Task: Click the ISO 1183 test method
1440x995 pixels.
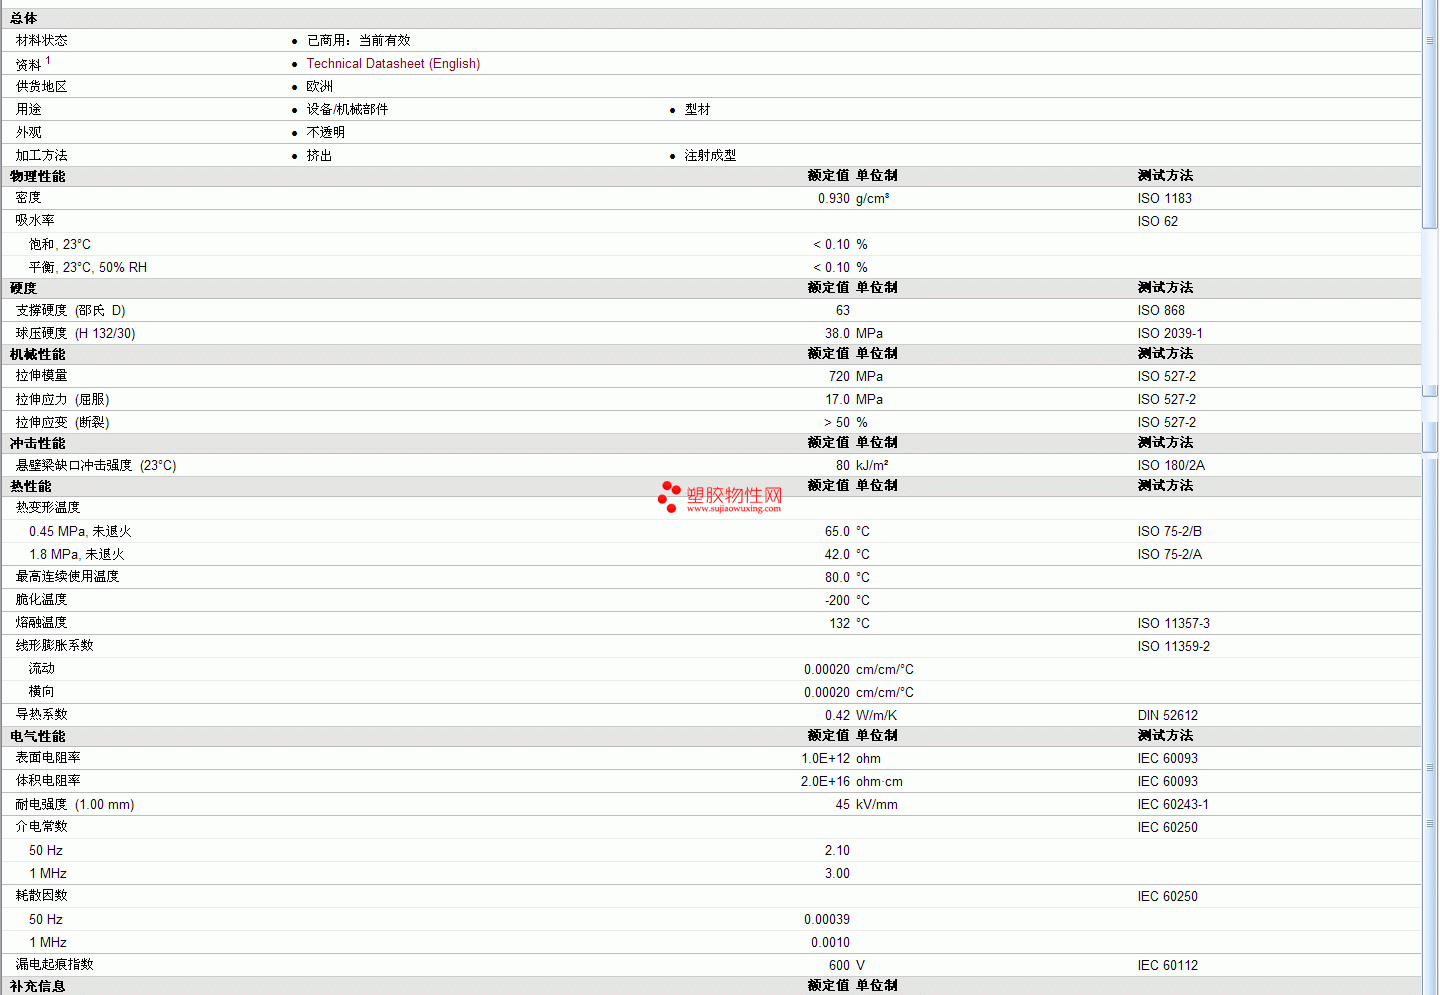Action: [1164, 198]
